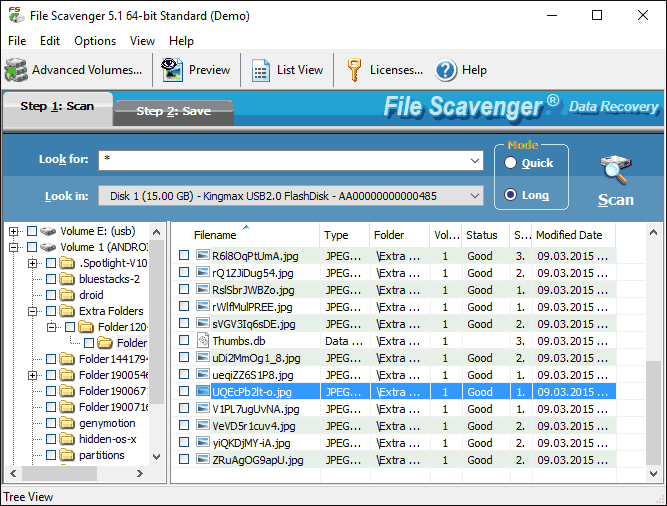Open the Preview eye icon
Screen dimensions: 667x506
(x=172, y=70)
